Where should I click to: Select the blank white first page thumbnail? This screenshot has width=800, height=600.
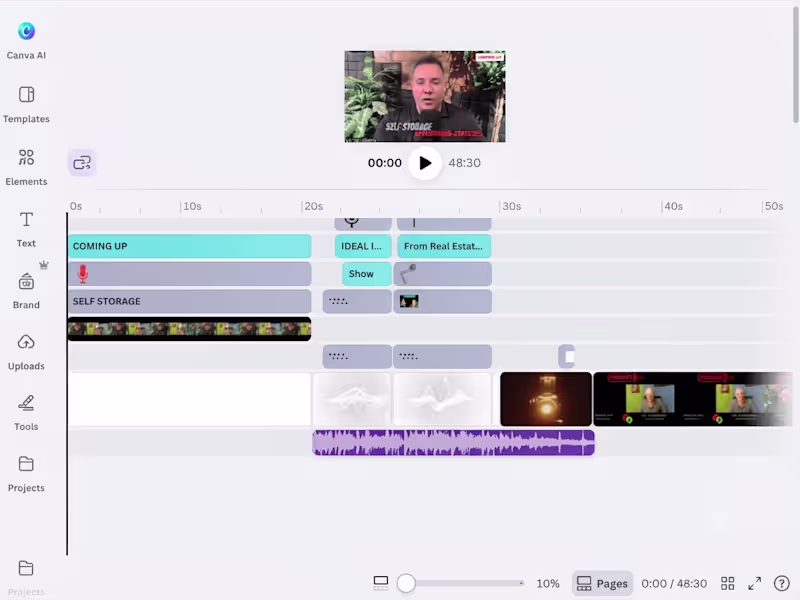click(189, 399)
